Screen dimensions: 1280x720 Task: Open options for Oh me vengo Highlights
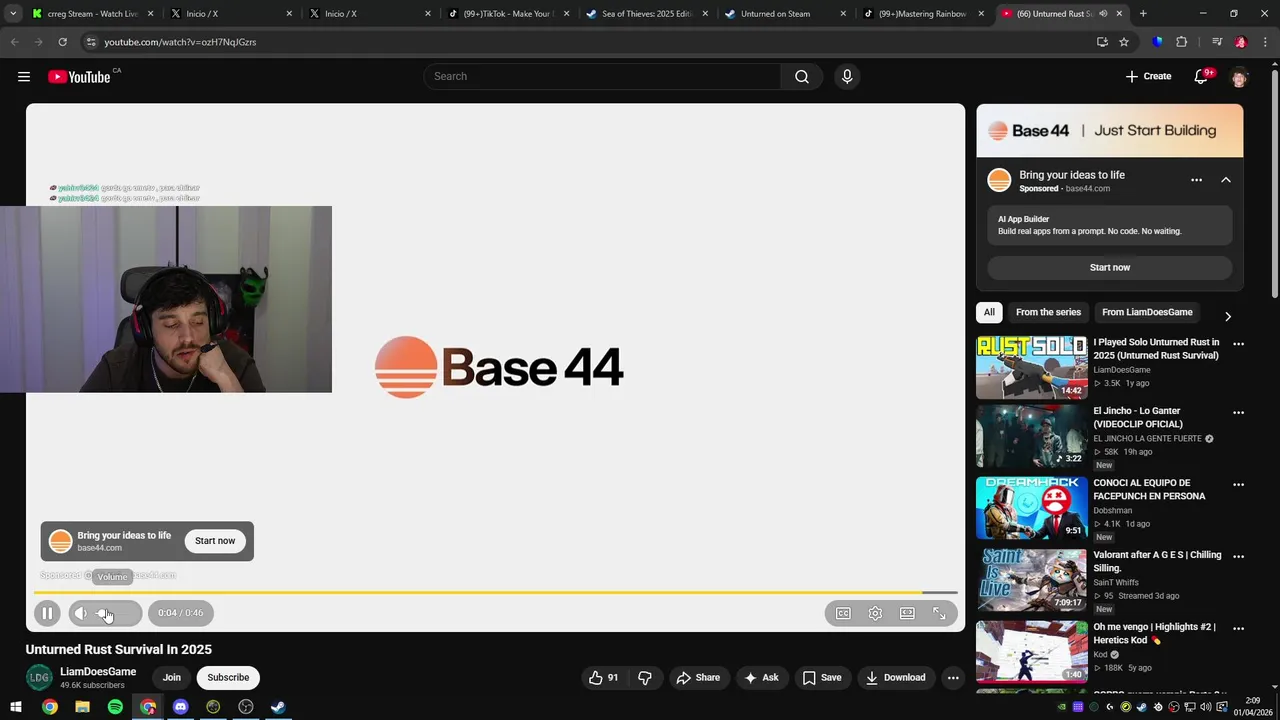1238,628
